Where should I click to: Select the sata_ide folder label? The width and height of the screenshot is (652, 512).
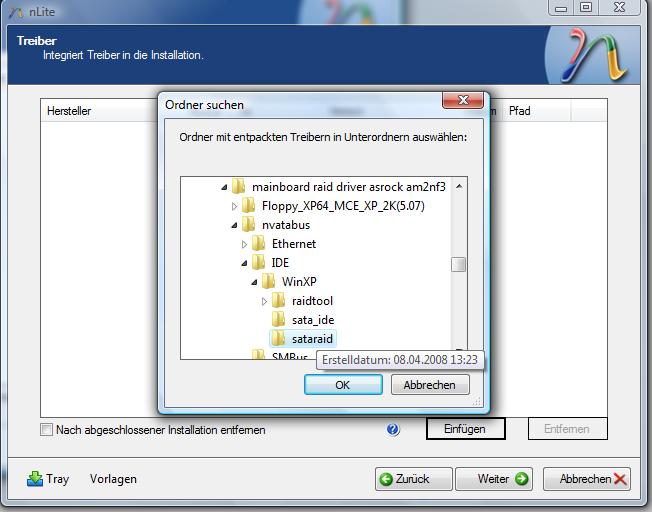(x=313, y=320)
